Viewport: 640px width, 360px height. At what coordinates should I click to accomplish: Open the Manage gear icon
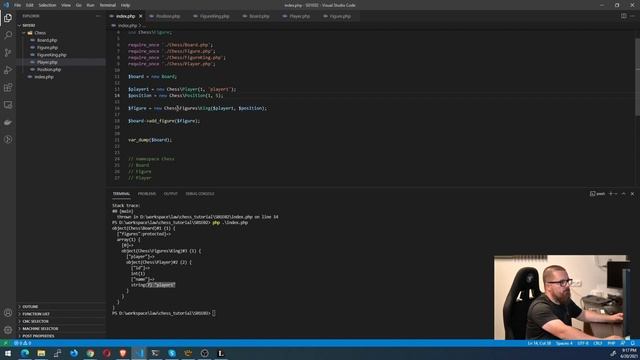[8, 330]
